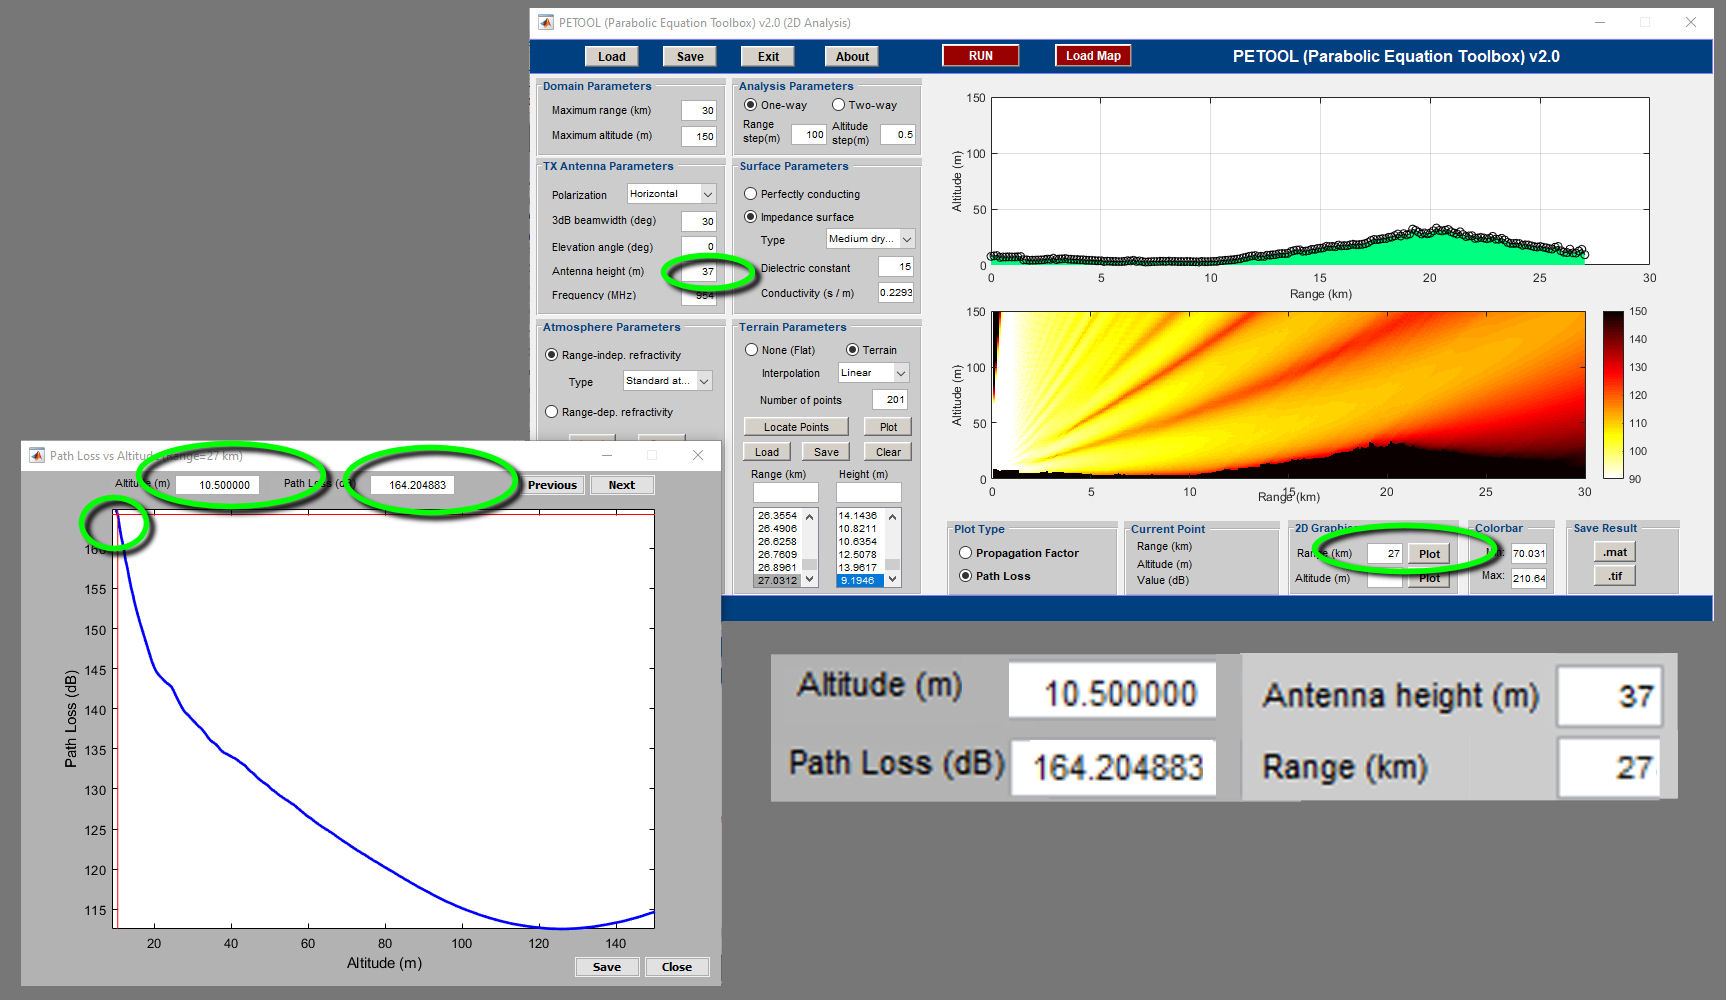Select None (Flat) terrain
The width and height of the screenshot is (1726, 1000).
(751, 350)
